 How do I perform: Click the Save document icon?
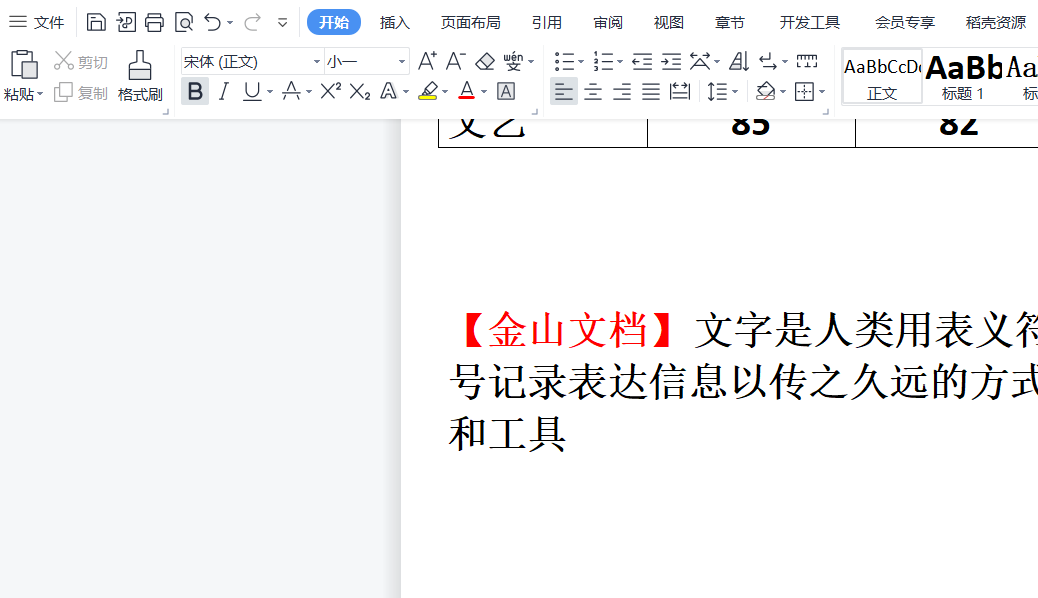tap(96, 23)
